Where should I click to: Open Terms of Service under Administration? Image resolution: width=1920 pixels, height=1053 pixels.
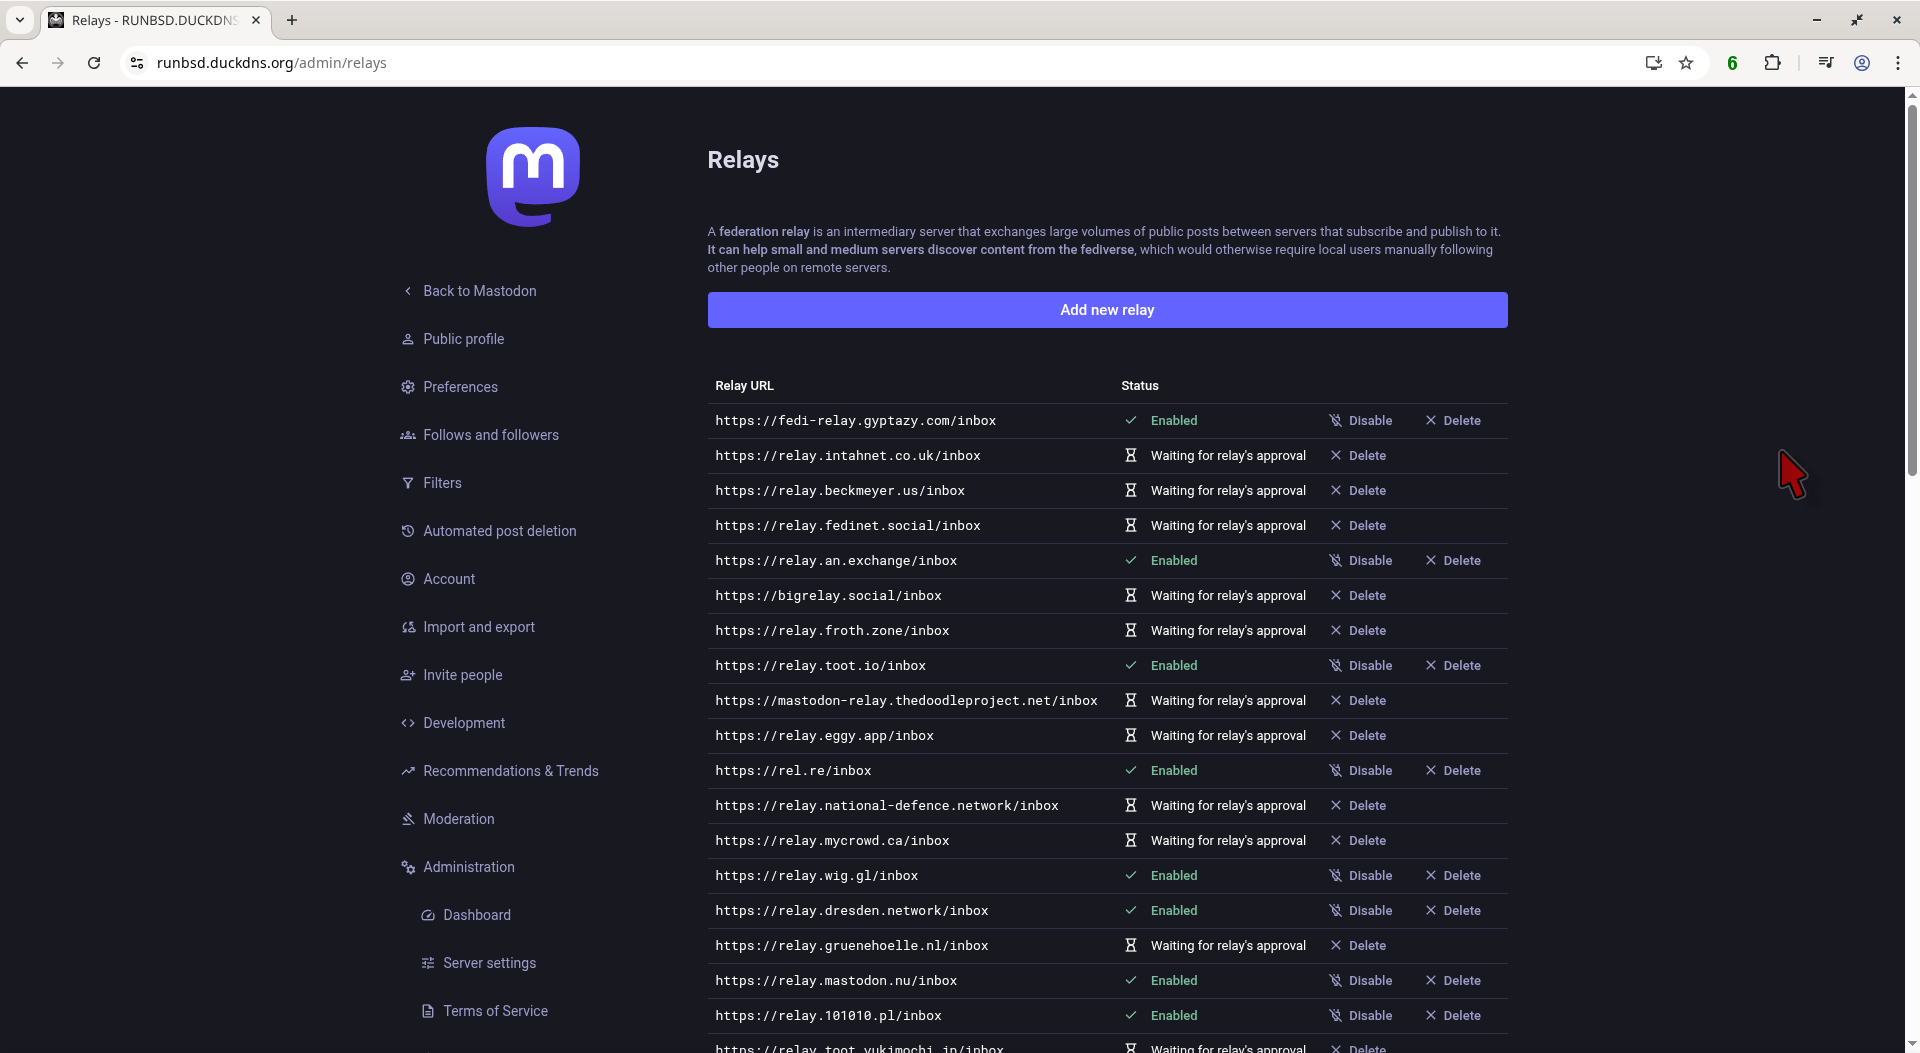(x=485, y=1011)
